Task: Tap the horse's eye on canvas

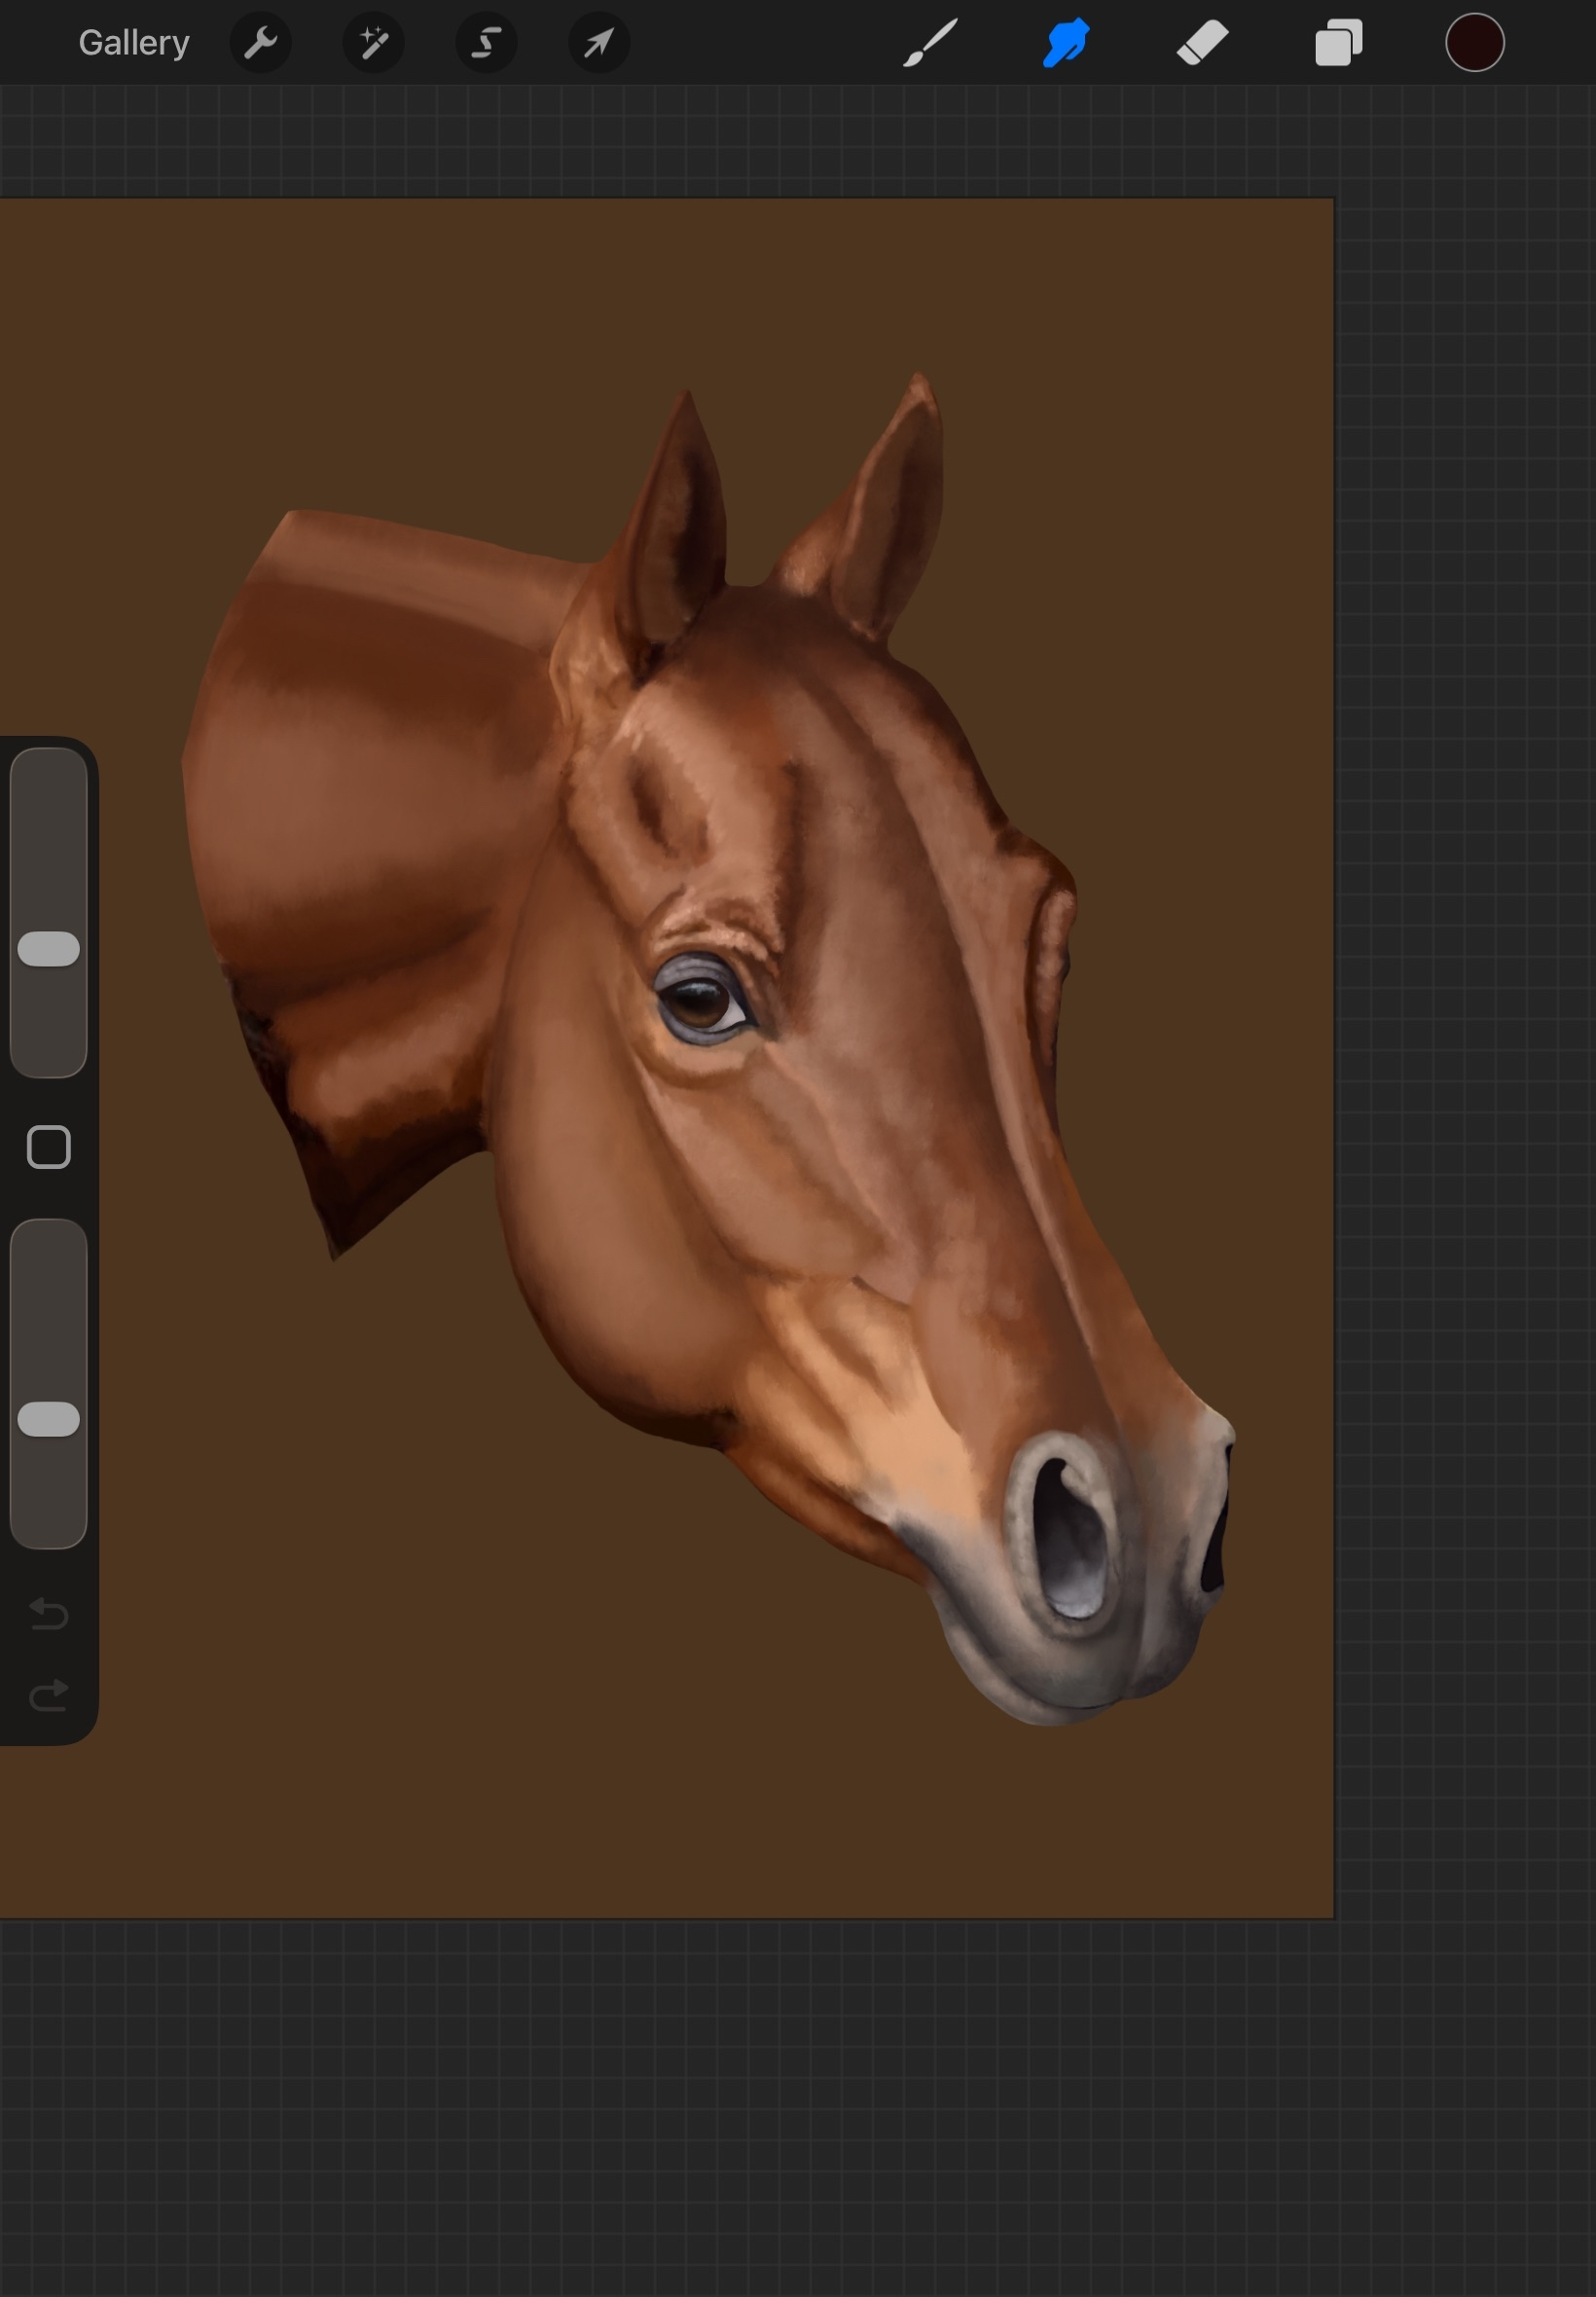Action: click(x=700, y=1000)
